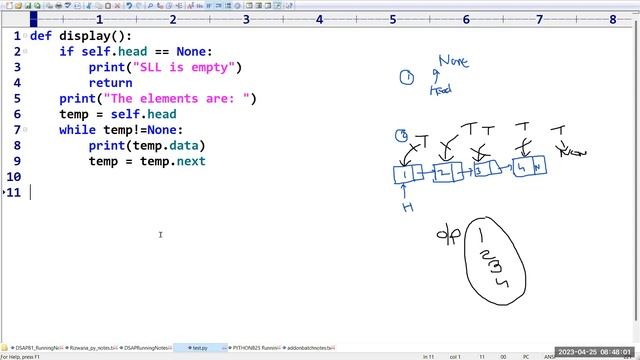Viewport: 640px width, 360px height.
Task: Click the Help question mark toolbar icon
Action: [x=289, y=6]
